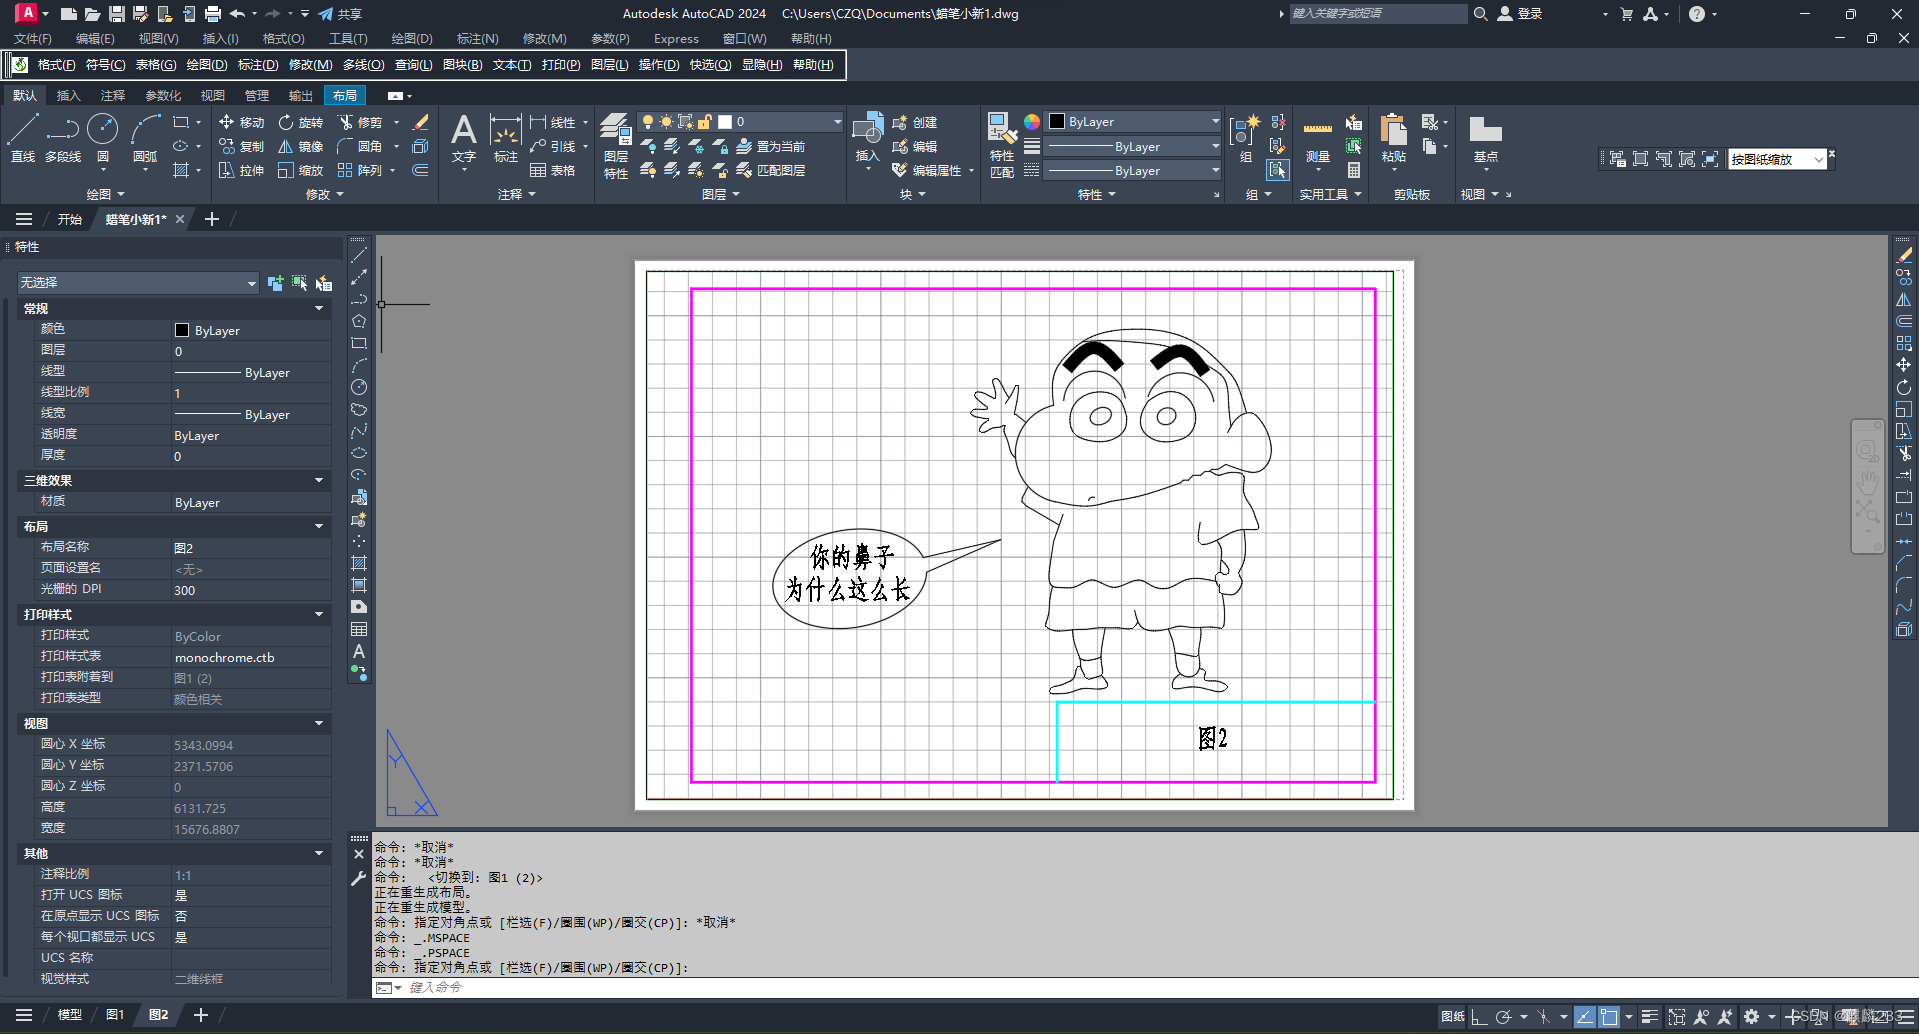Toggle the layer lightbulb on/off icon
This screenshot has width=1919, height=1034.
coord(648,122)
